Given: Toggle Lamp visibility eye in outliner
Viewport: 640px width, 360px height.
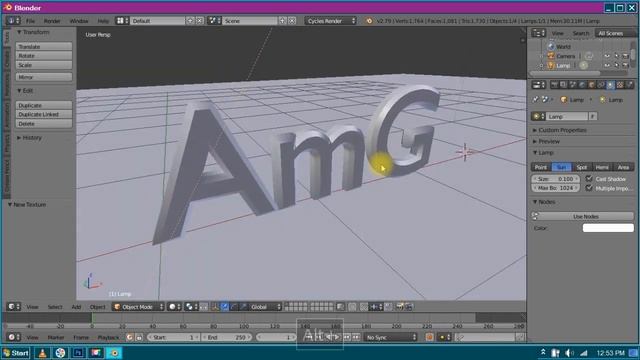Looking at the screenshot, I should pos(607,65).
